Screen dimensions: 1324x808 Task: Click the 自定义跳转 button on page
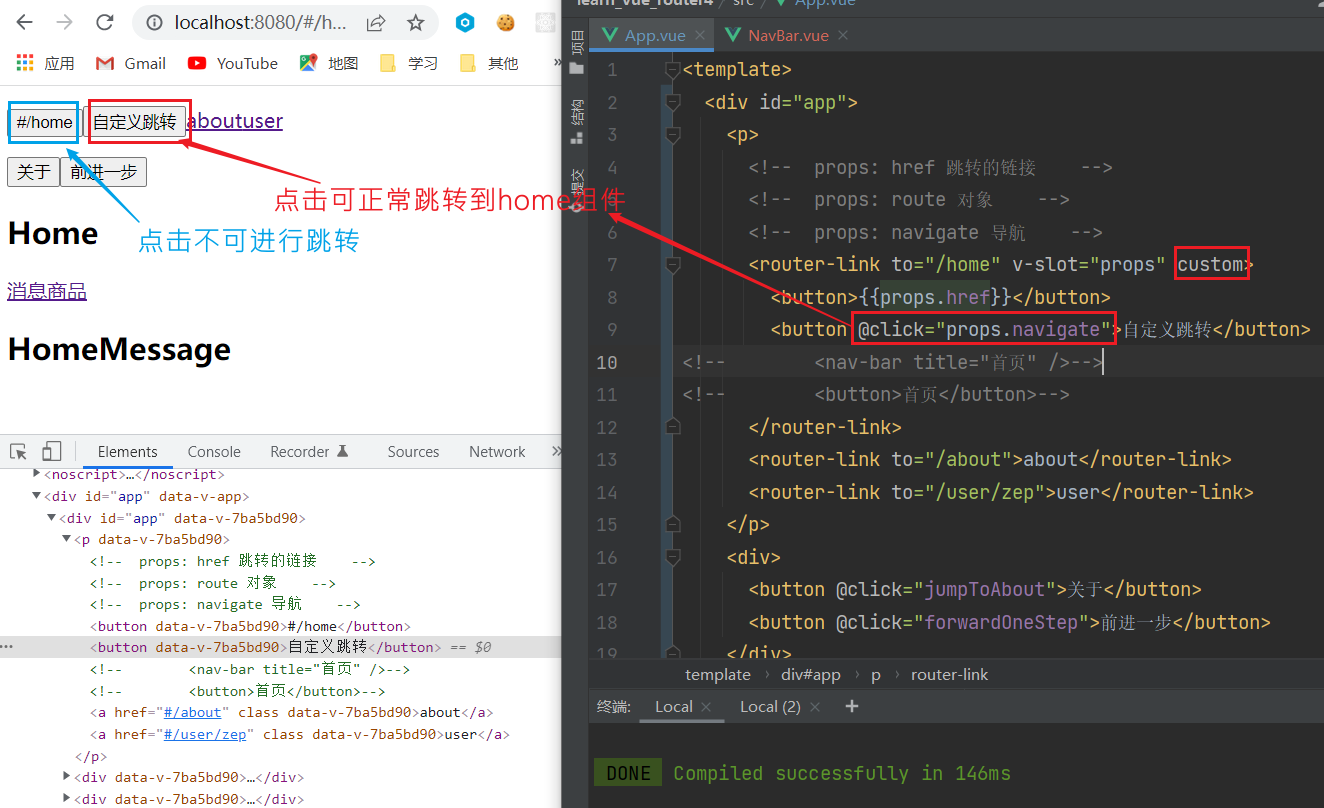coord(135,122)
